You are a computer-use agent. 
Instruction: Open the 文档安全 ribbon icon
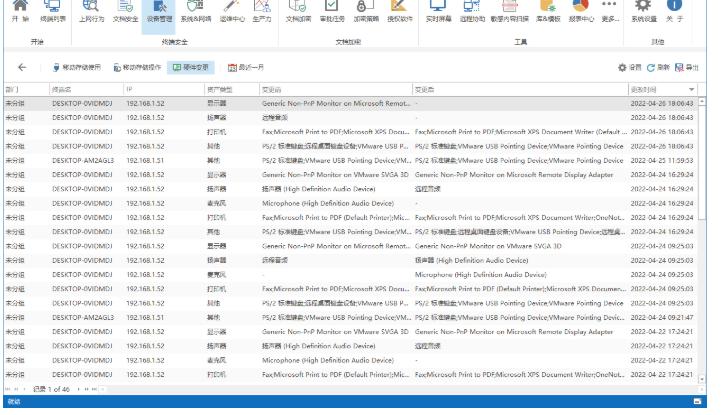(x=125, y=10)
